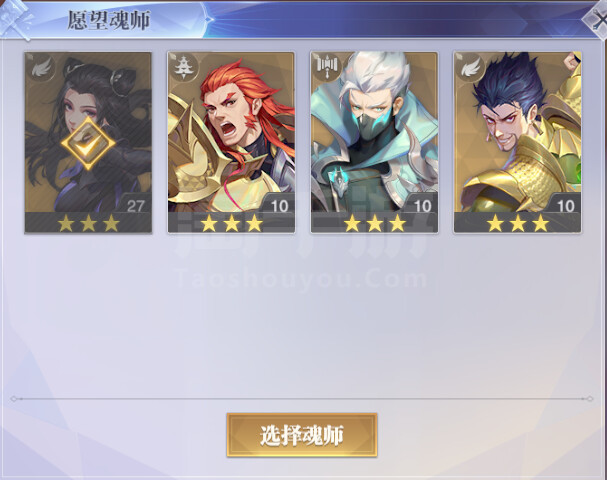The image size is (607, 480).
Task: Click the three-star rating under masked character
Action: (x=375, y=223)
